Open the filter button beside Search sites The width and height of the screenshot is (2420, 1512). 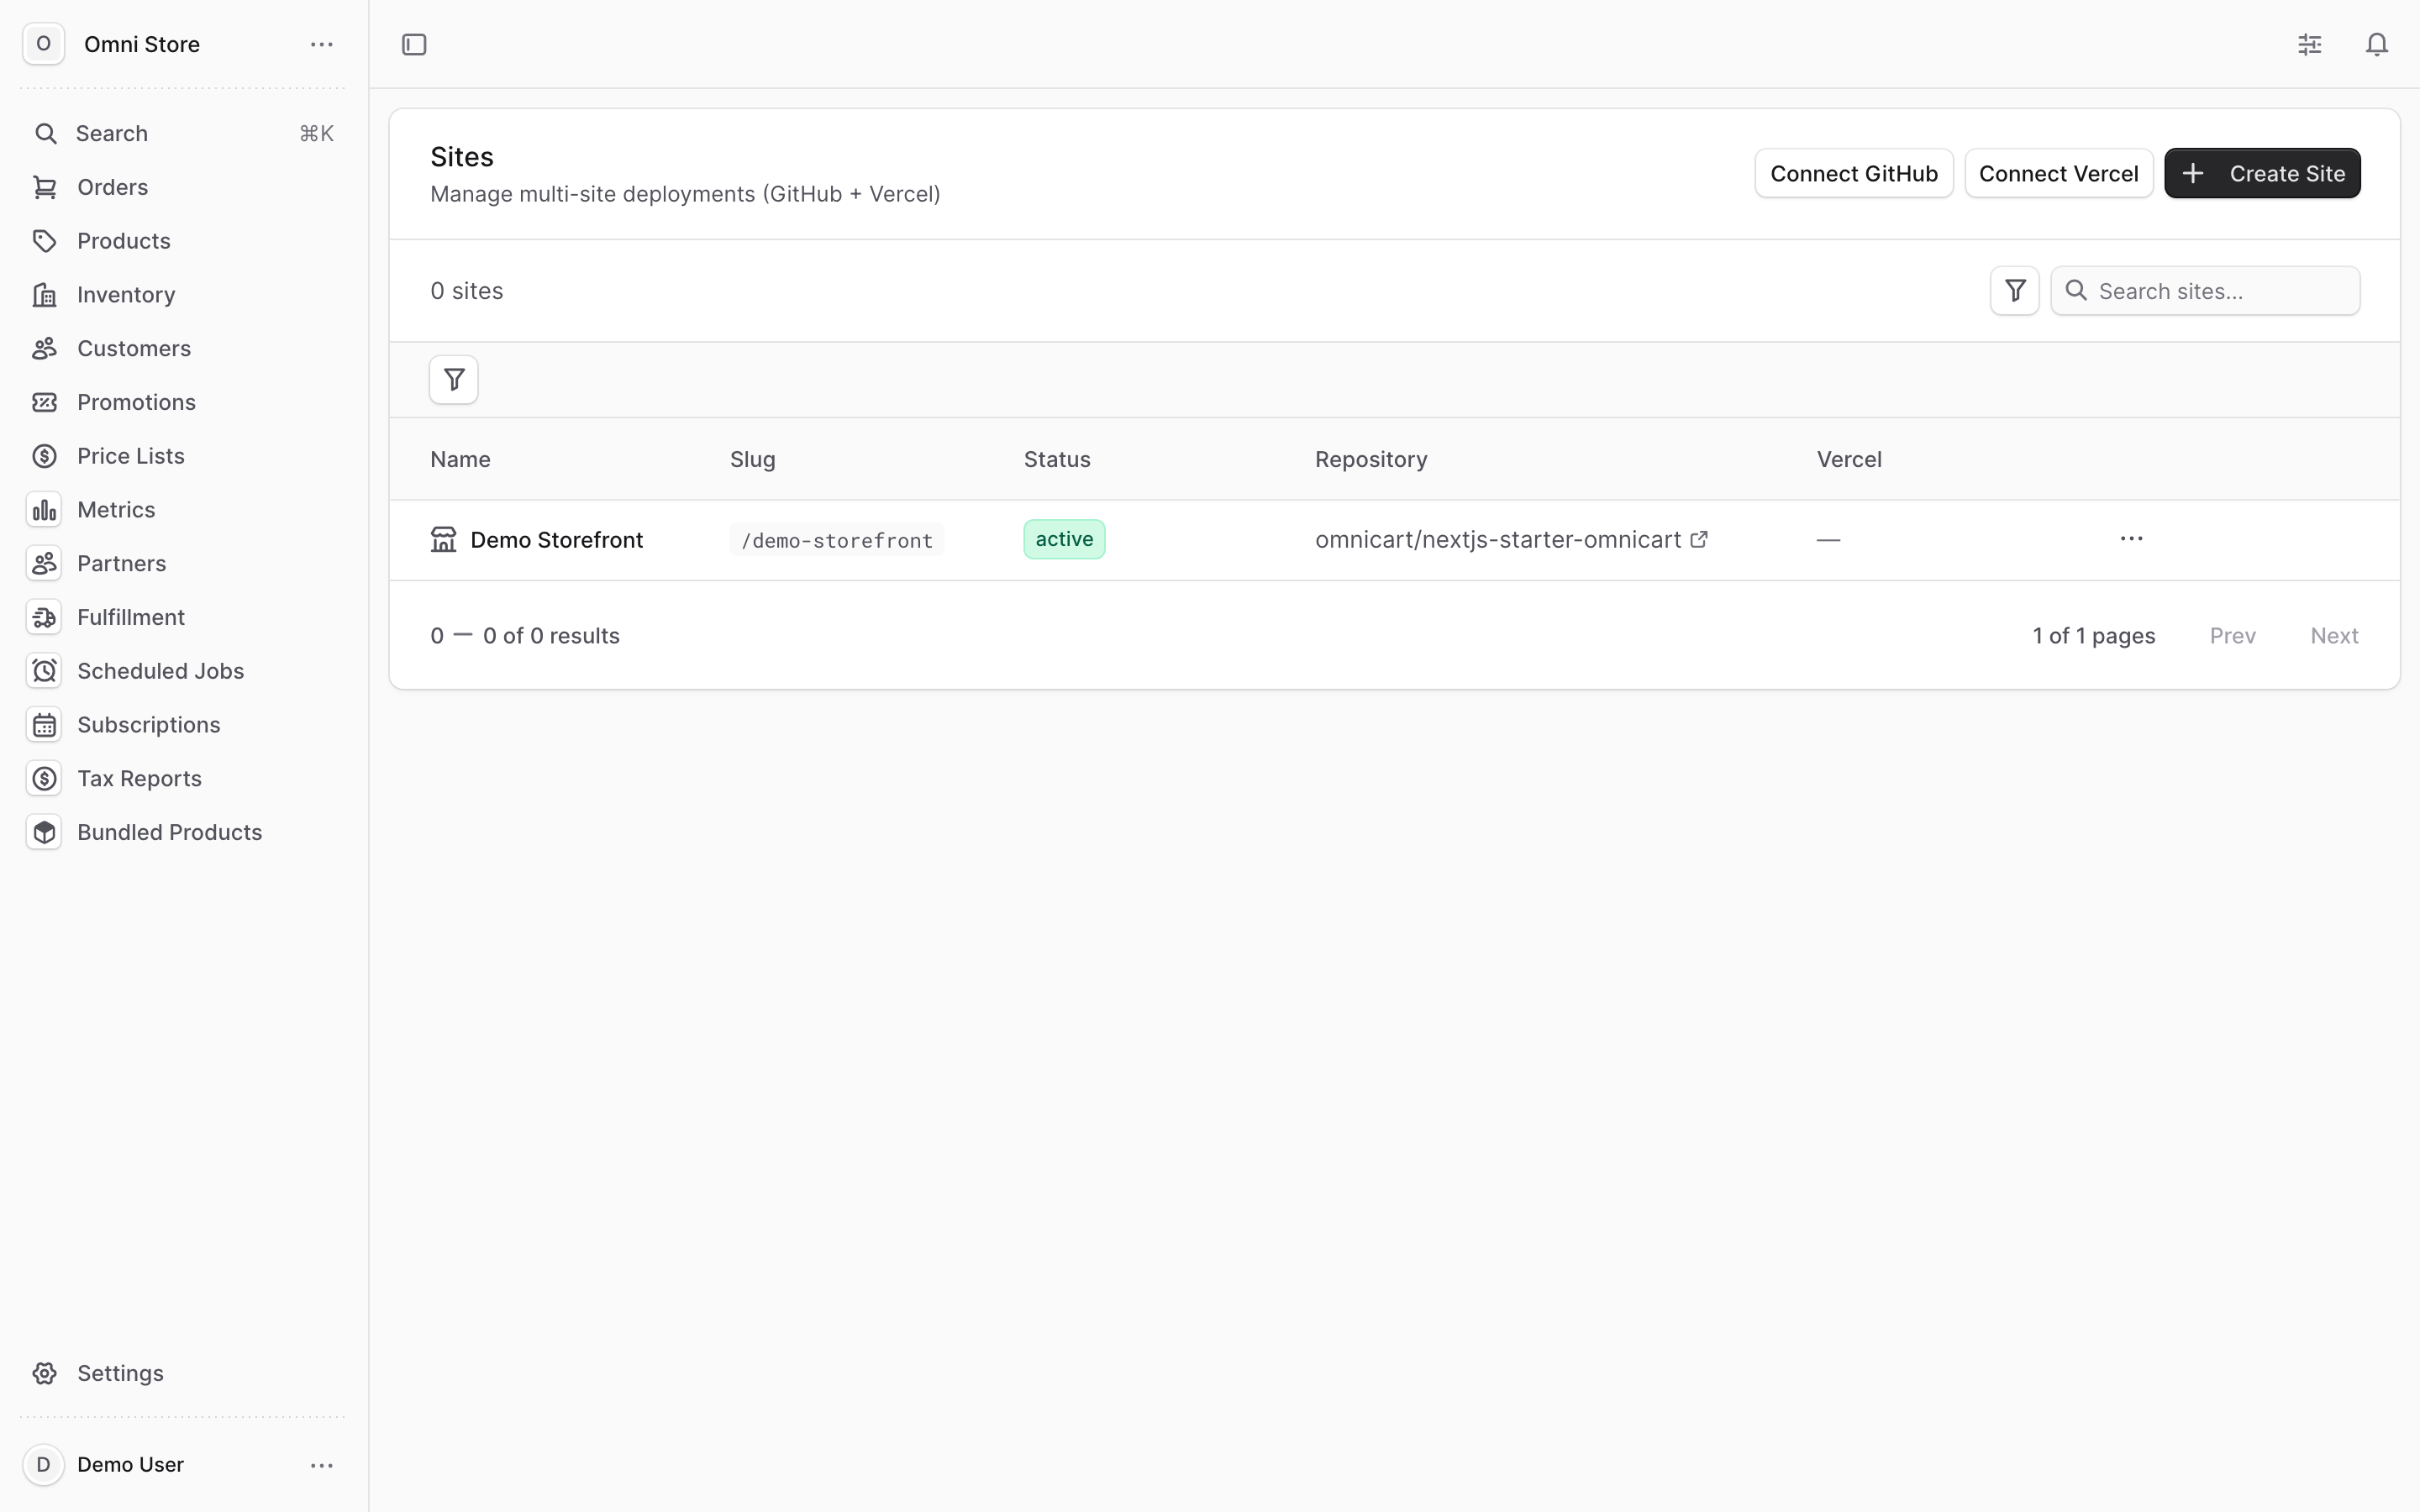click(x=2014, y=291)
